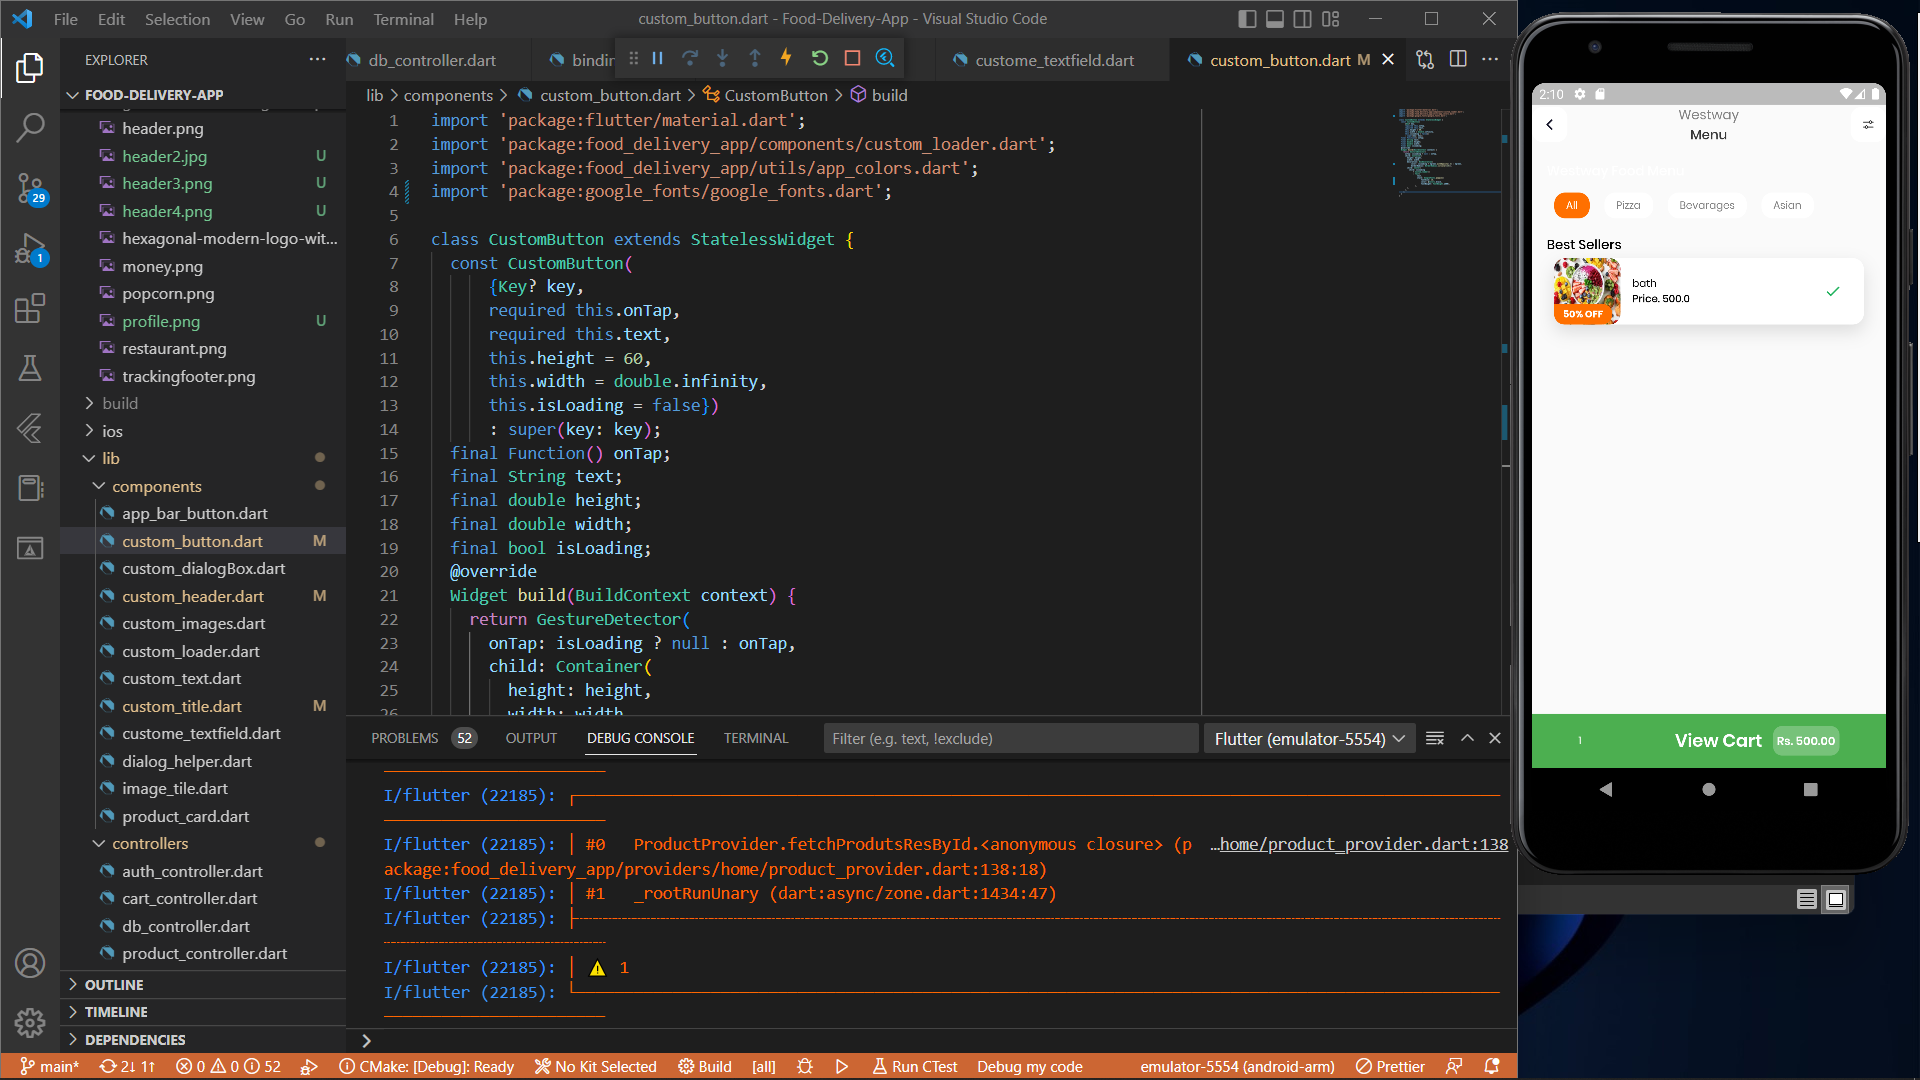Viewport: 1920px width, 1080px height.
Task: Click the hot reload lightning icon
Action: (x=786, y=58)
